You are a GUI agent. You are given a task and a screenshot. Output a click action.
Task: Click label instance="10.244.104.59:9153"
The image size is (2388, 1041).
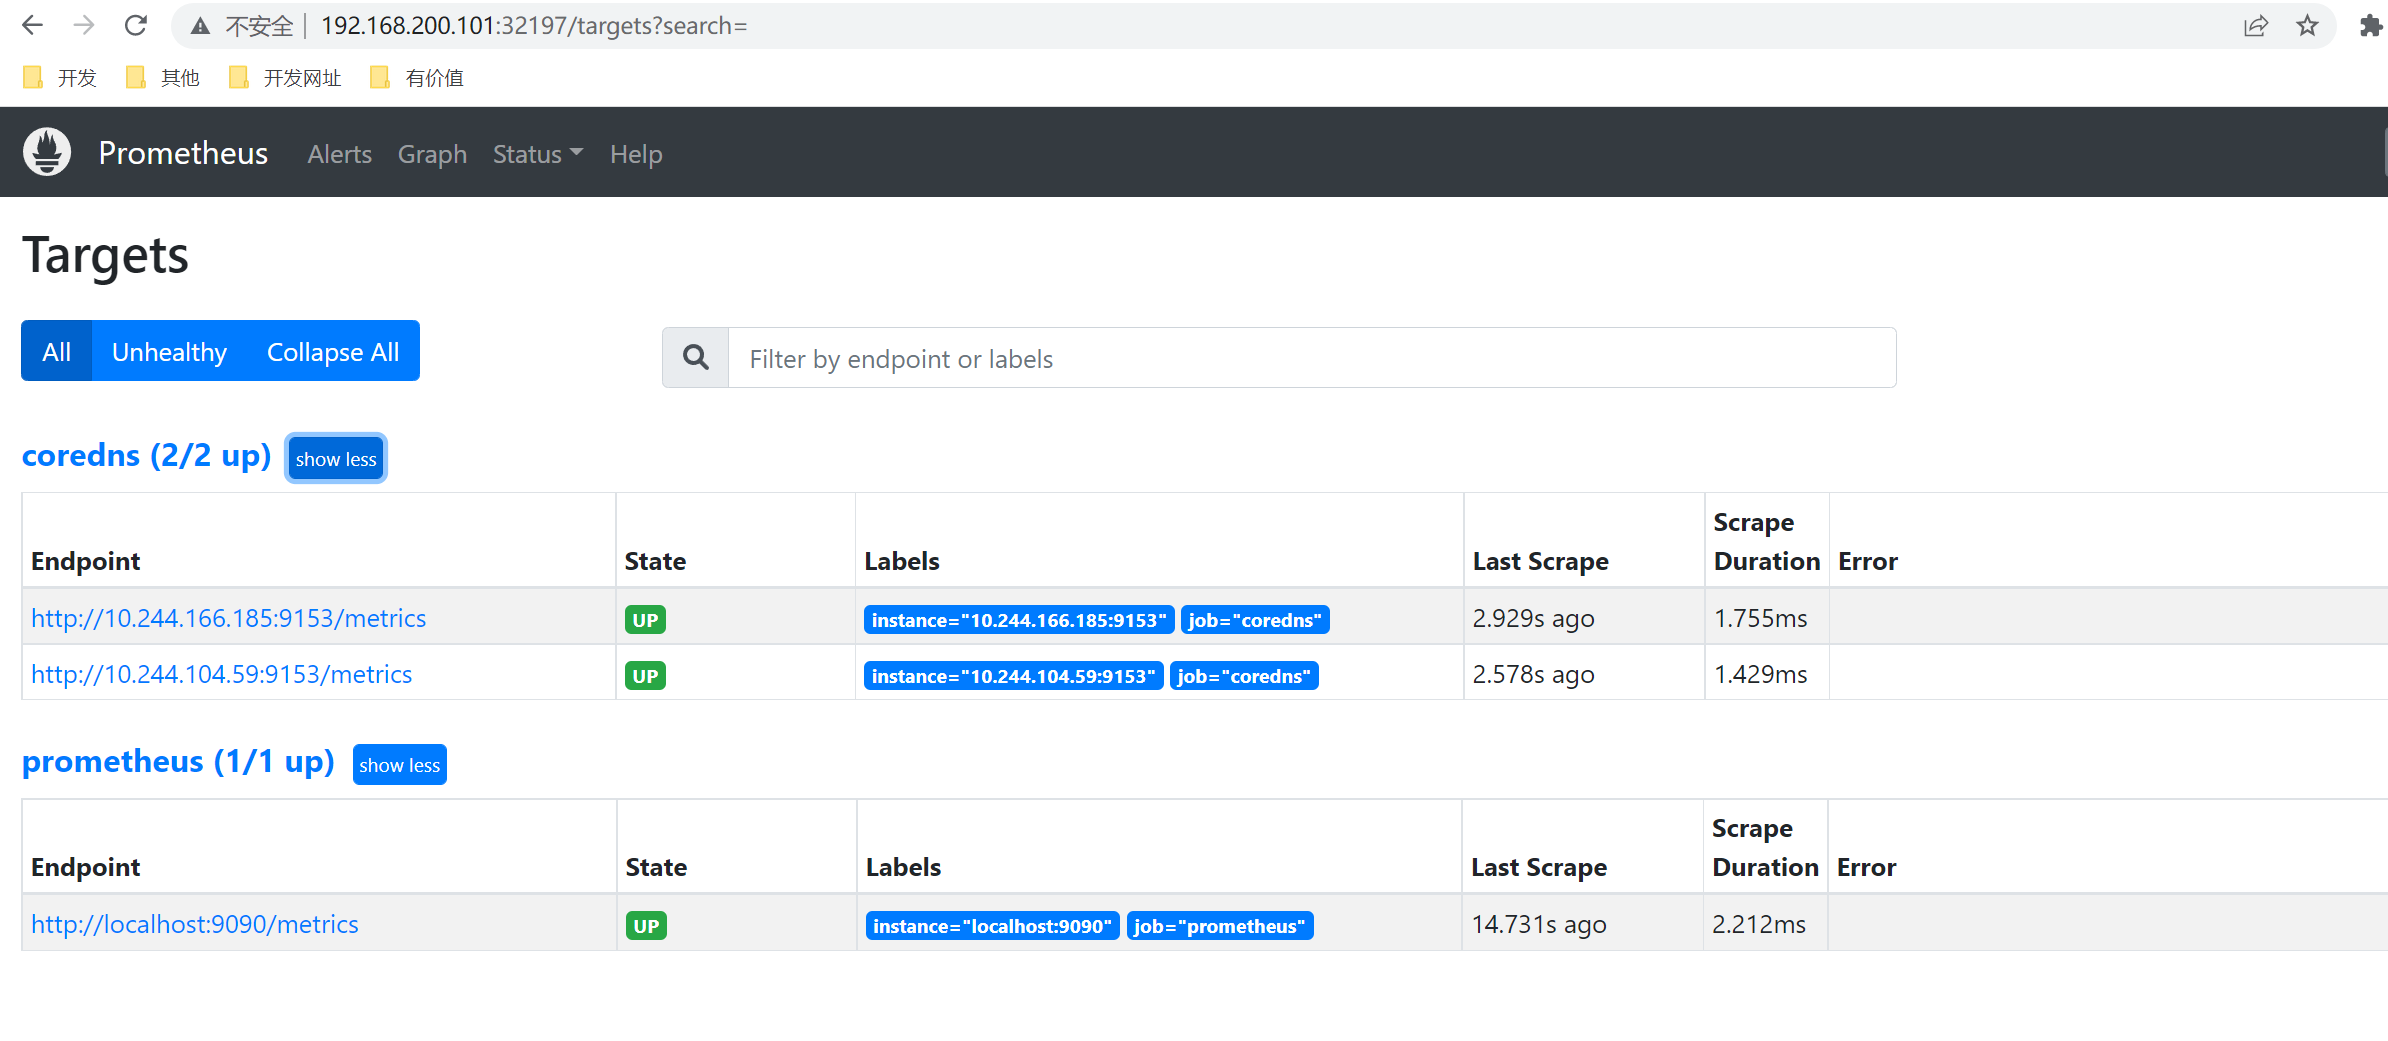point(1013,675)
